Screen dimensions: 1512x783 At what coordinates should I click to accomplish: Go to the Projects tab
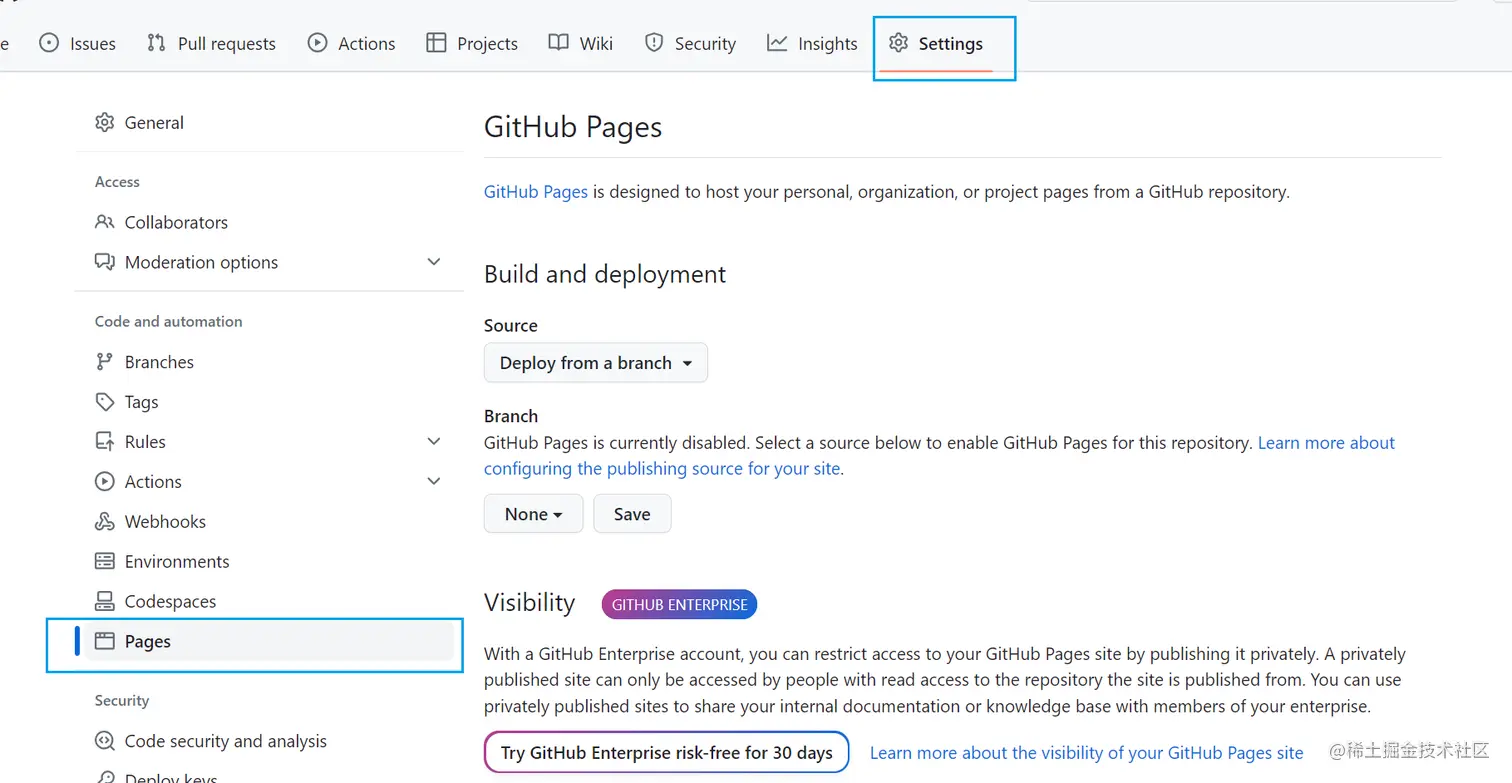click(x=472, y=43)
